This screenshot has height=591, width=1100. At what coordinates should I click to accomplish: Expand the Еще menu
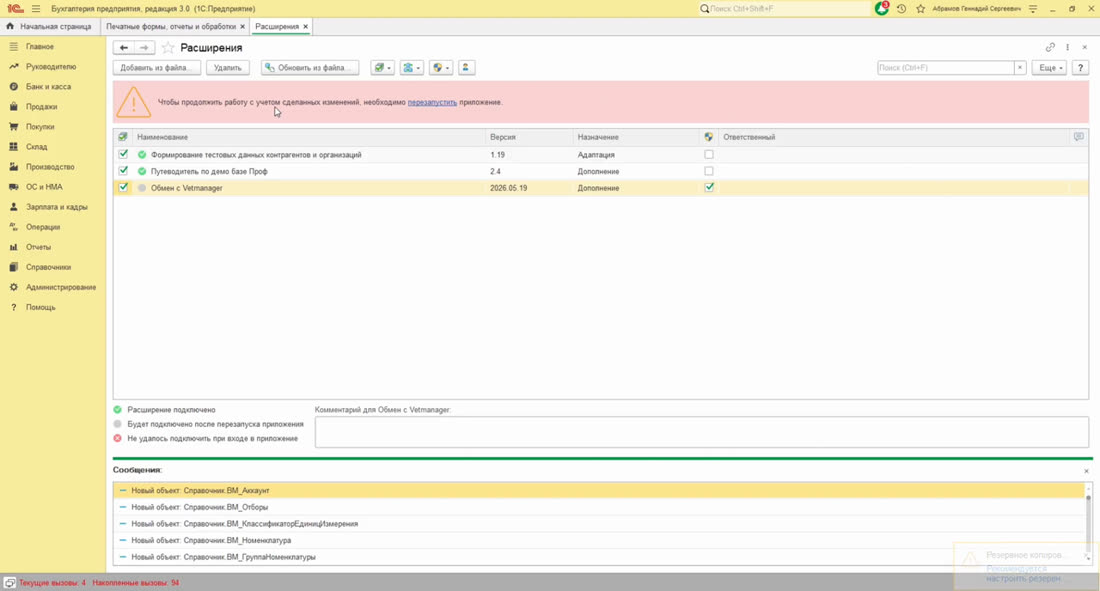(1050, 67)
